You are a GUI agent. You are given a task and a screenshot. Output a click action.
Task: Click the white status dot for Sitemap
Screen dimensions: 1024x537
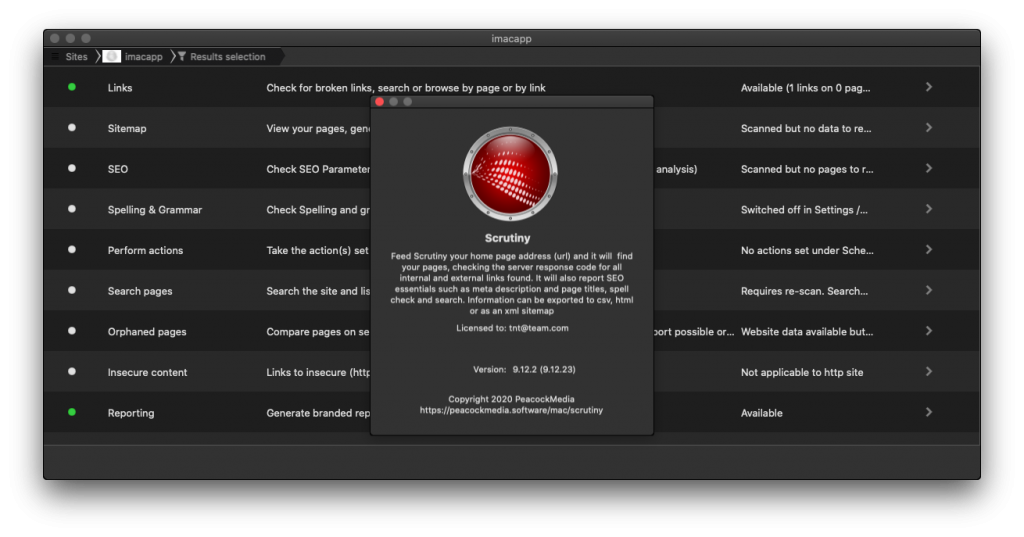72,127
